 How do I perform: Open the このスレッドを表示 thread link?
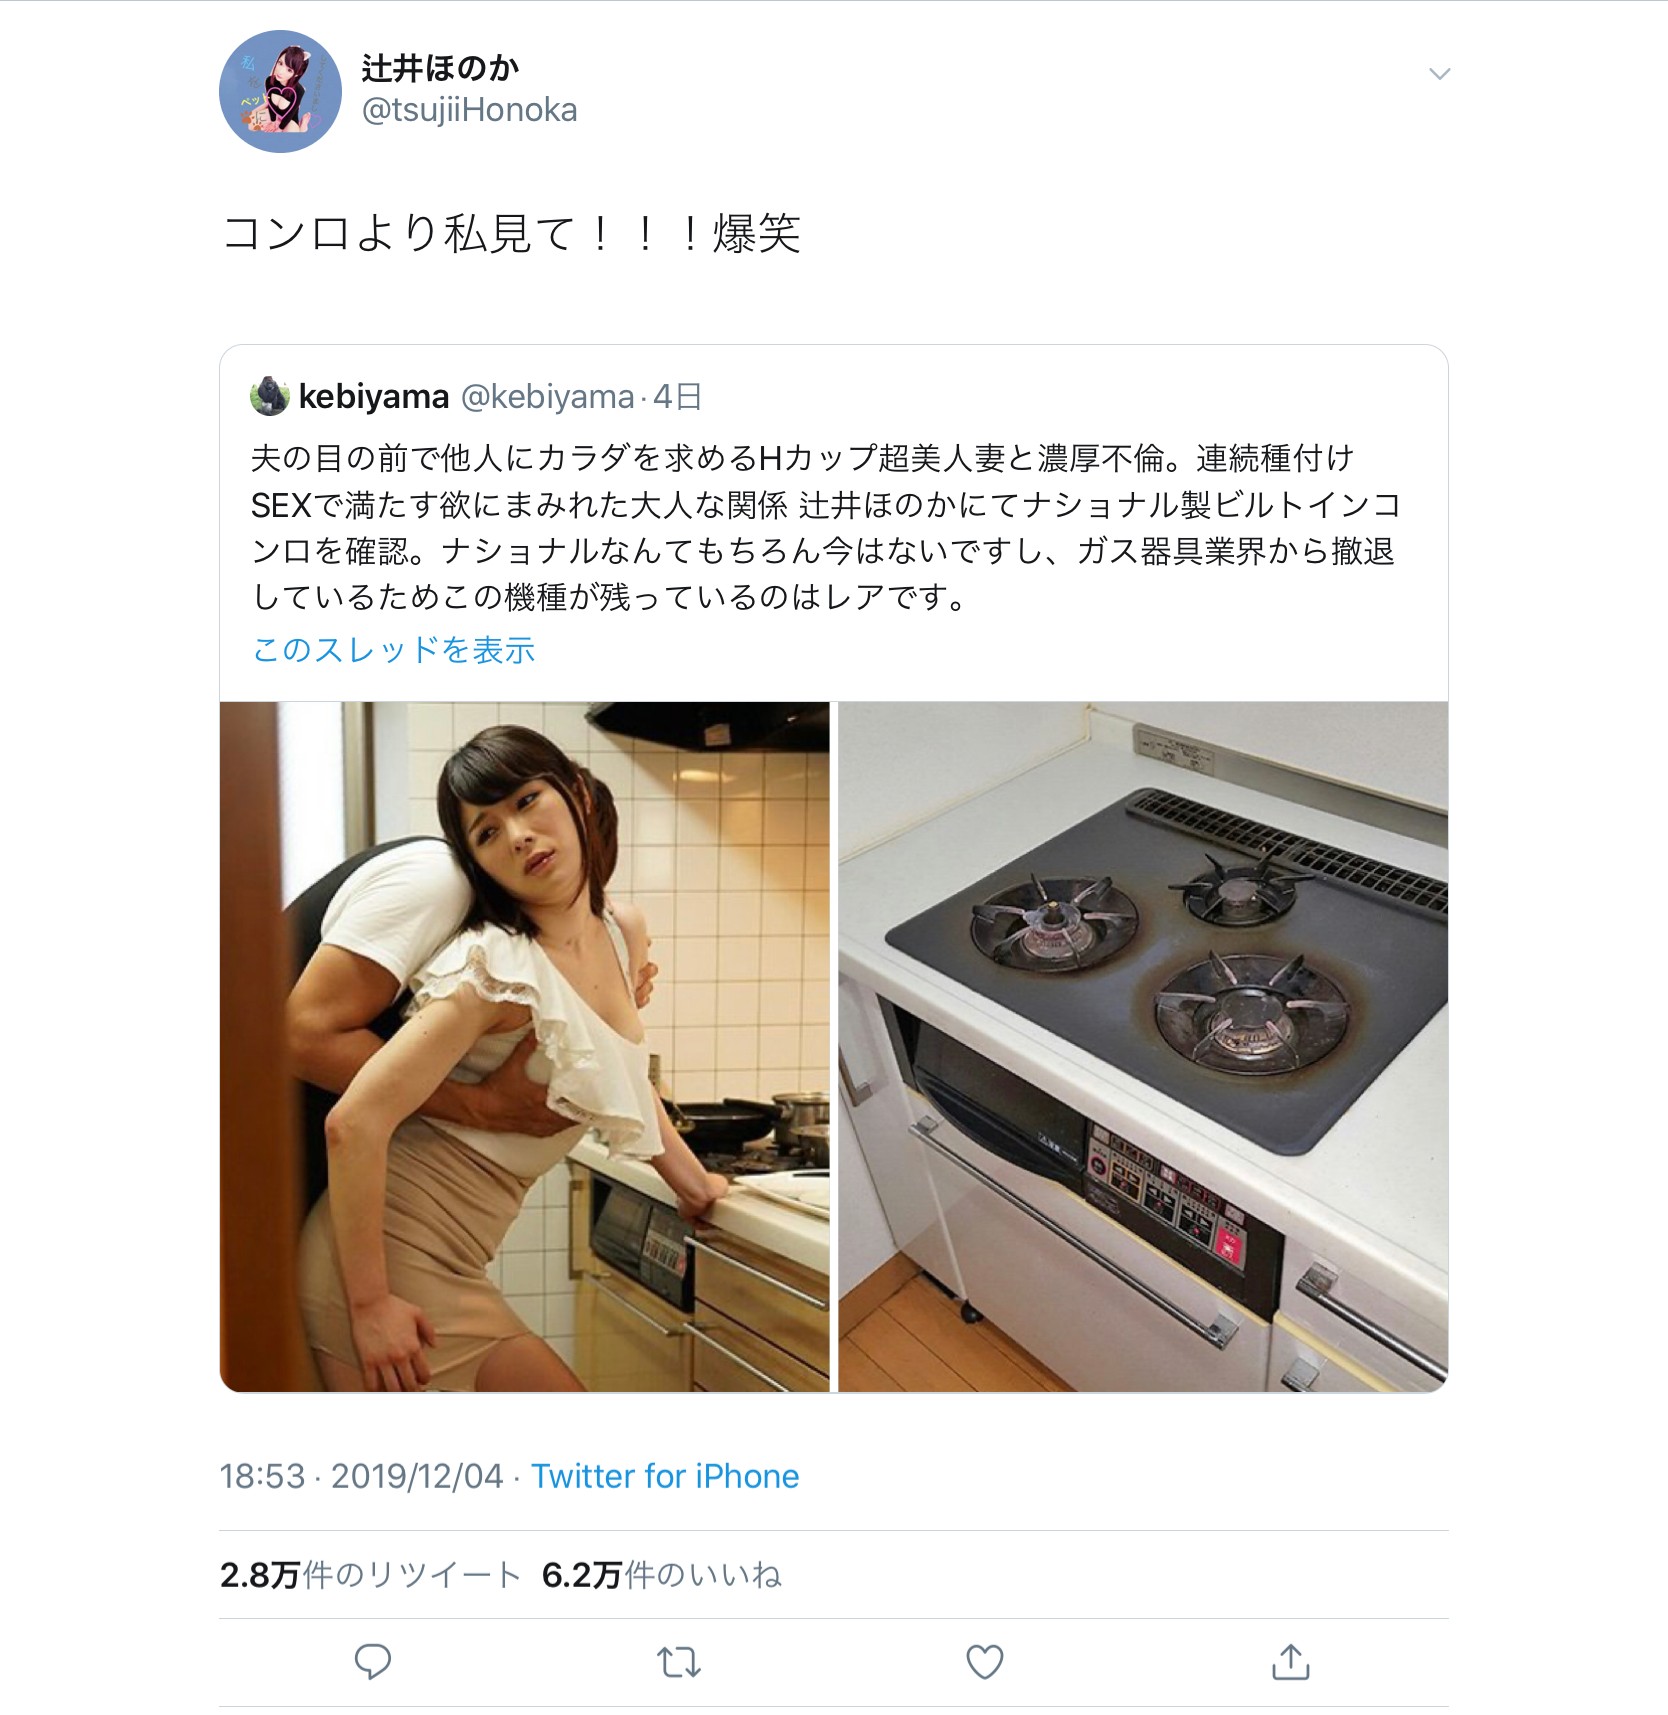(394, 649)
